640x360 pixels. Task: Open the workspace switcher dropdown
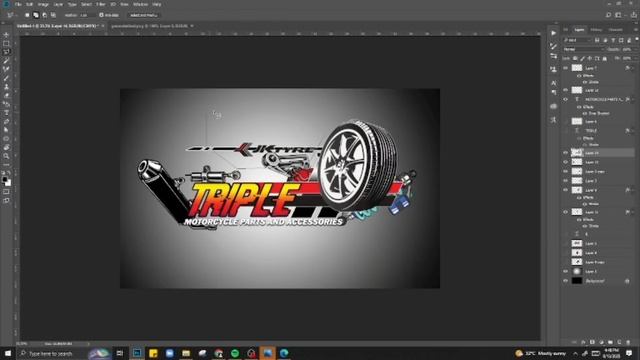tap(619, 15)
